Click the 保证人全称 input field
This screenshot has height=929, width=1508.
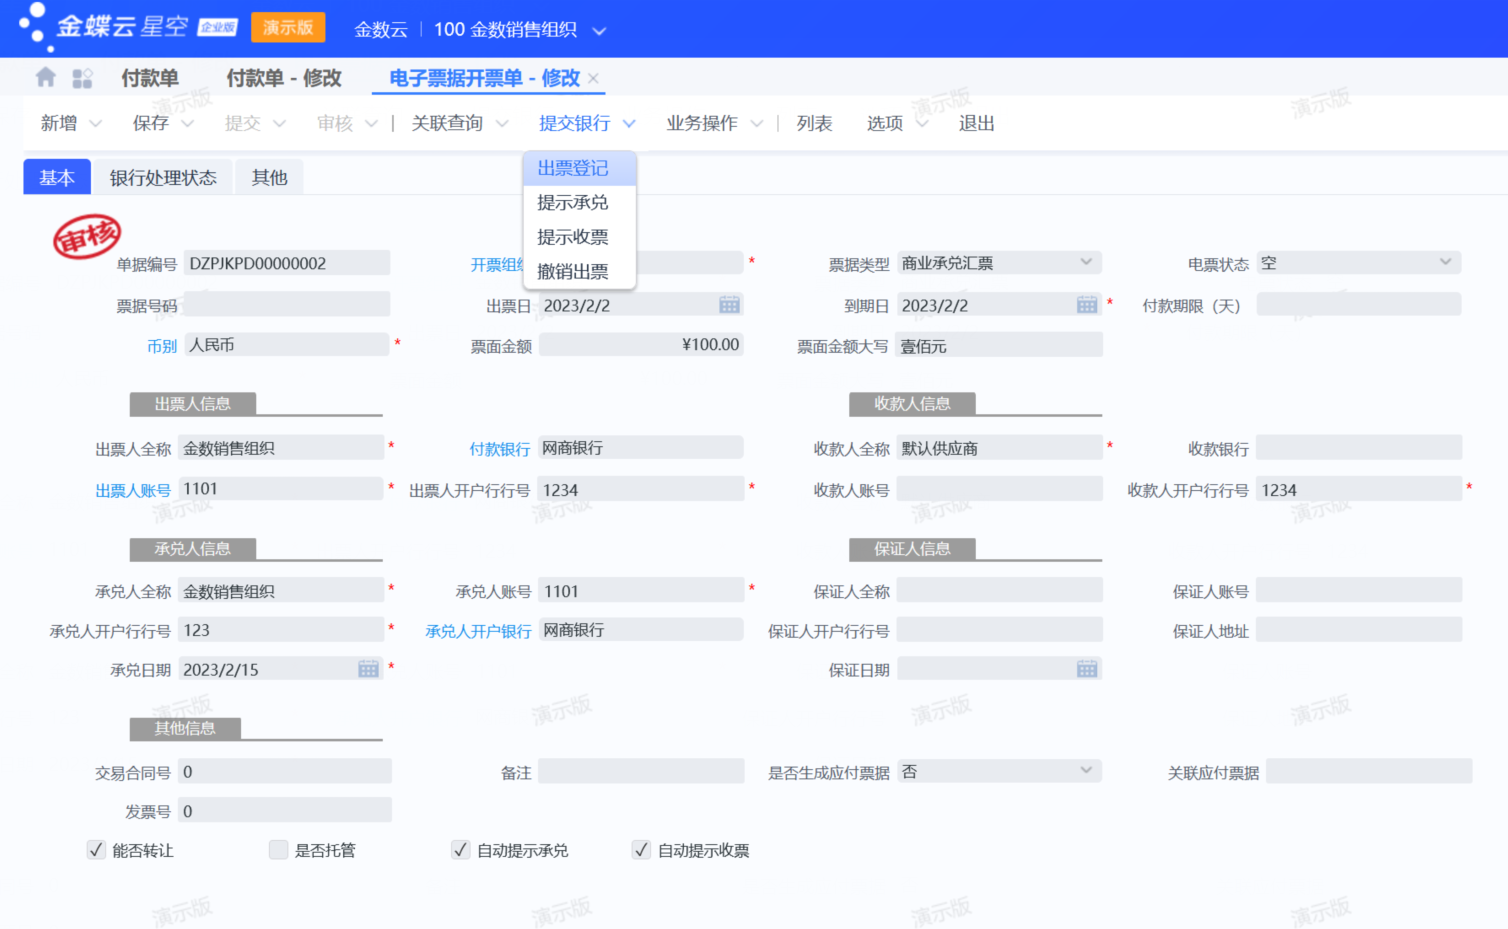point(999,591)
